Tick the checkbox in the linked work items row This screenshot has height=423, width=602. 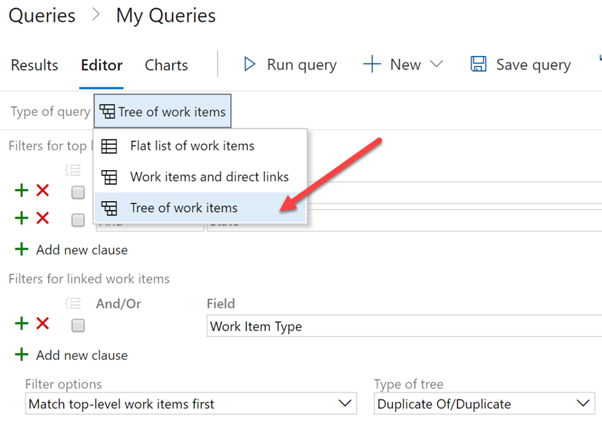(x=78, y=326)
